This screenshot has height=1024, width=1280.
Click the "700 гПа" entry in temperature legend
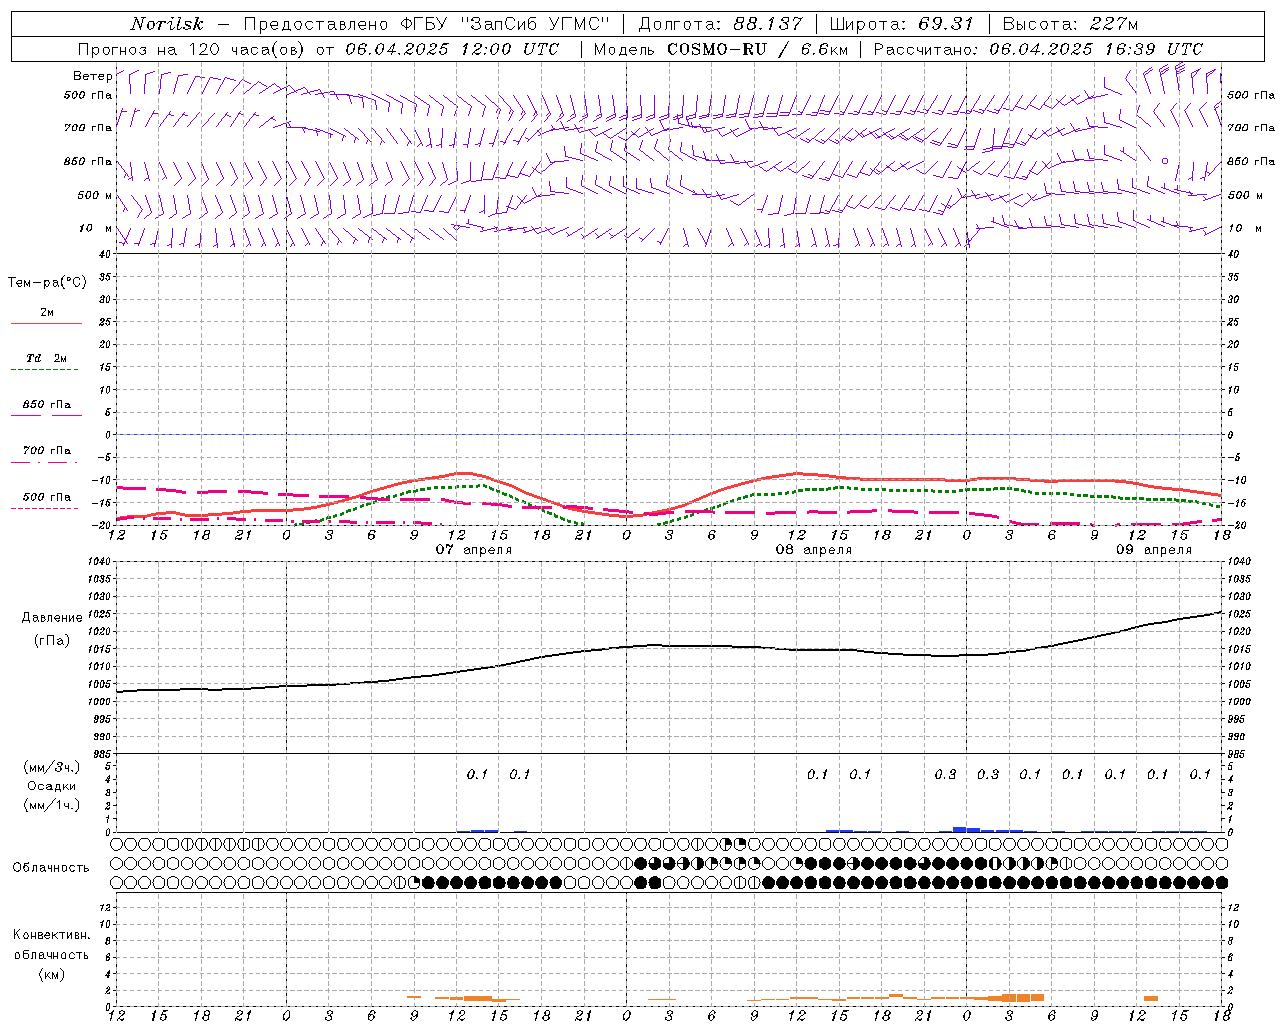click(47, 451)
